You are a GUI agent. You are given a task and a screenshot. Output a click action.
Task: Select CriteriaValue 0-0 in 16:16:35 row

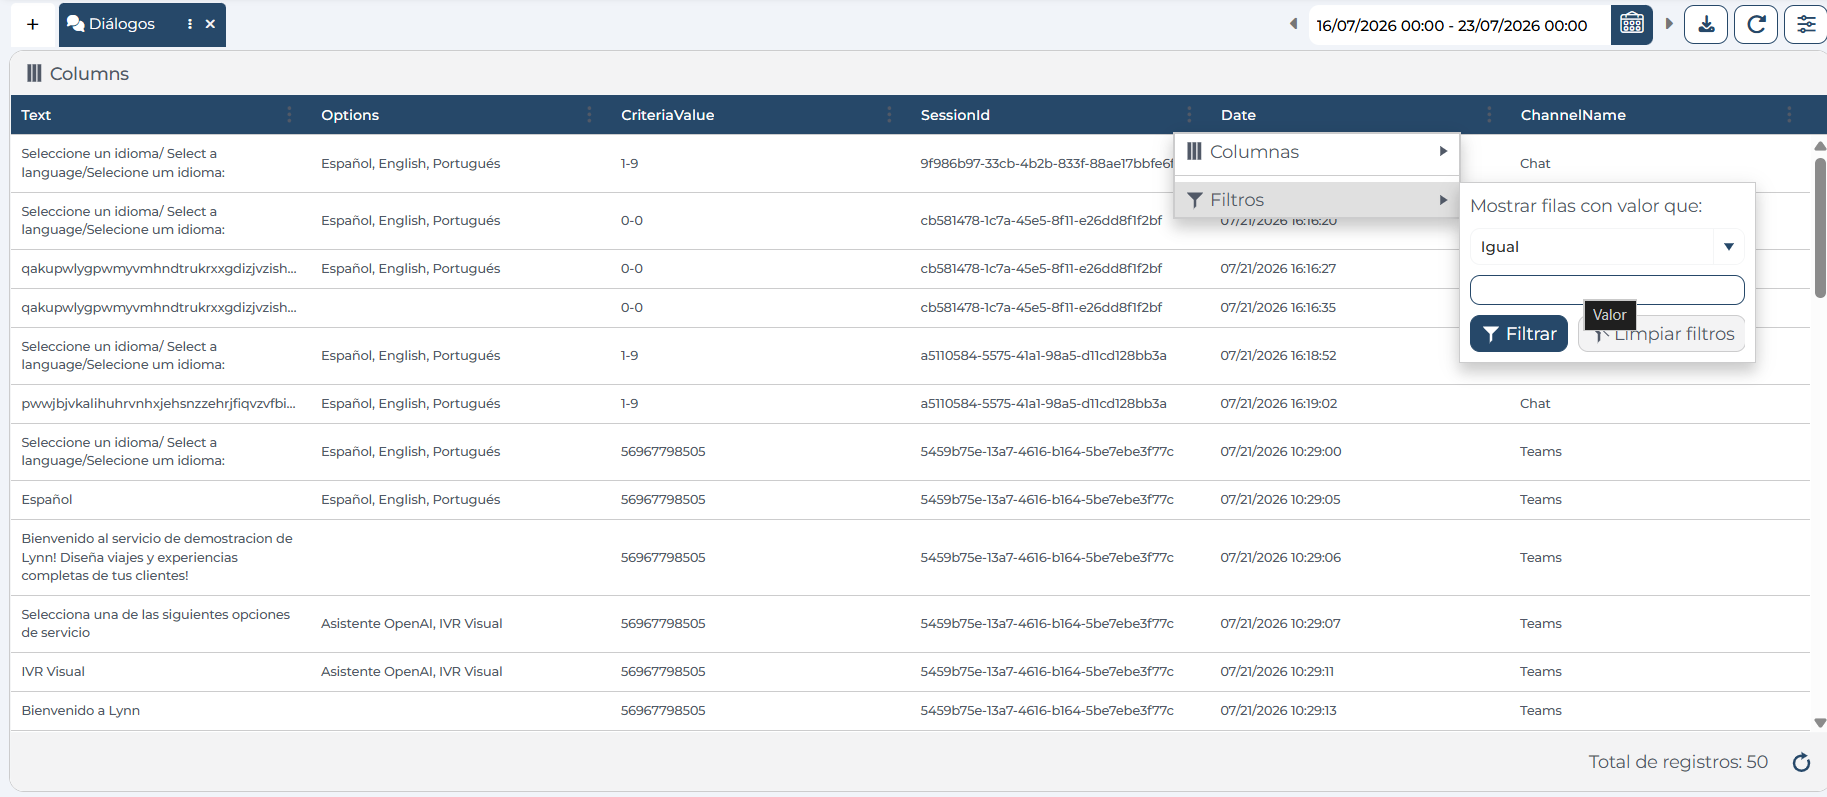(632, 308)
